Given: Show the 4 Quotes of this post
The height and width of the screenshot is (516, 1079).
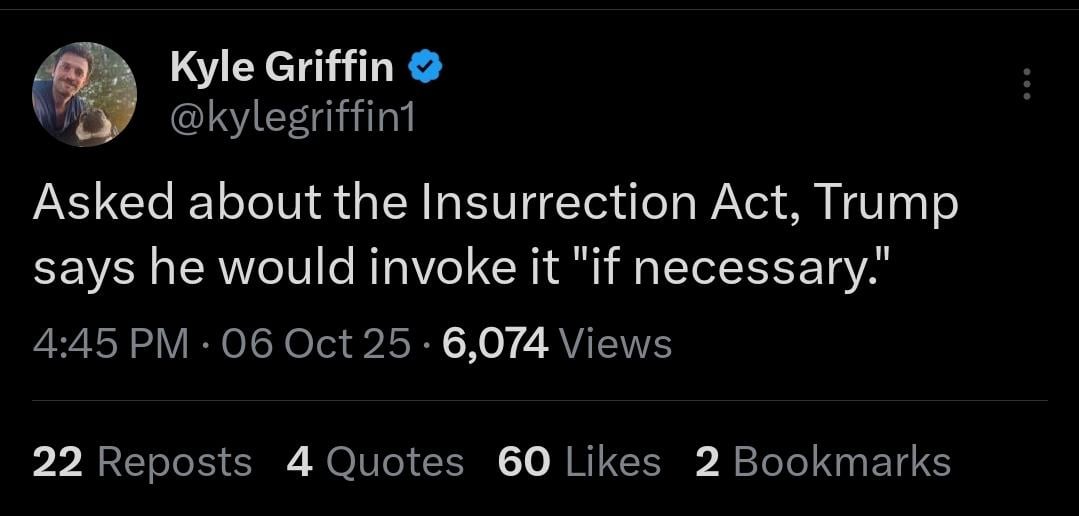Looking at the screenshot, I should click(x=375, y=462).
